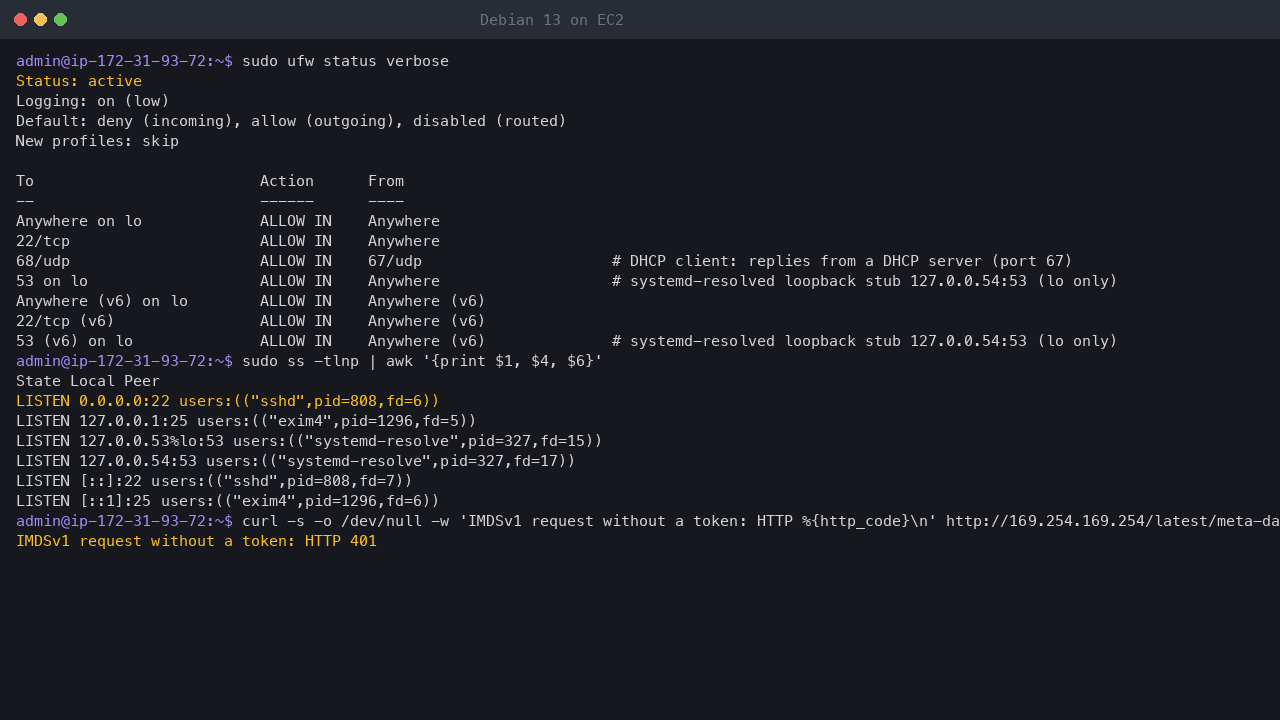Click the yellow minimize window button

pos(40,20)
